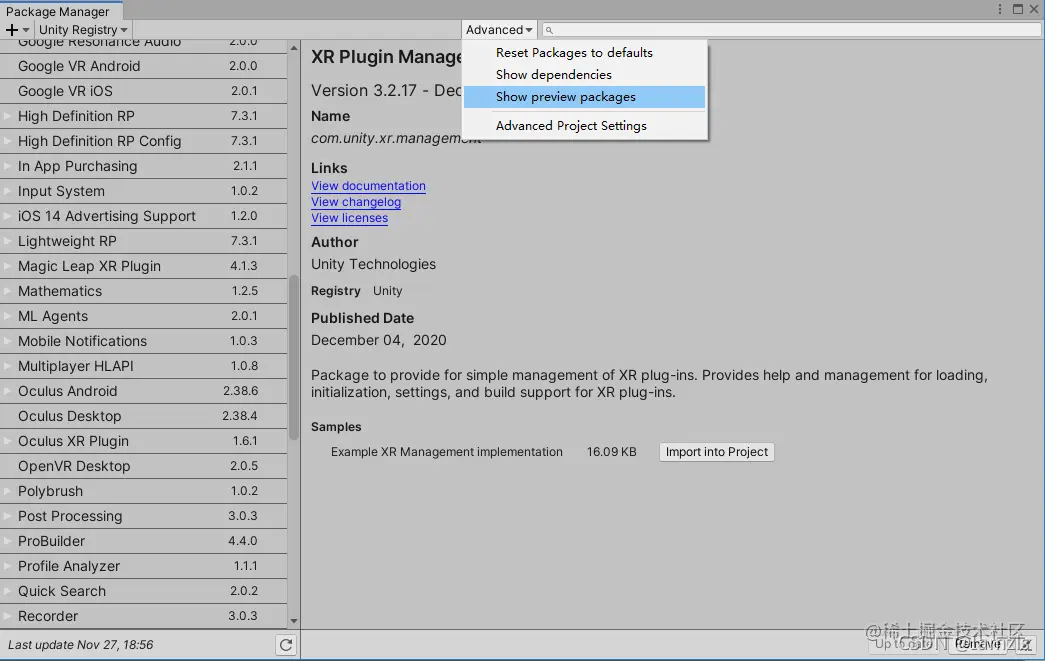This screenshot has height=661, width=1045.
Task: Expand In App Purchasing versions
Action: [x=7, y=167]
